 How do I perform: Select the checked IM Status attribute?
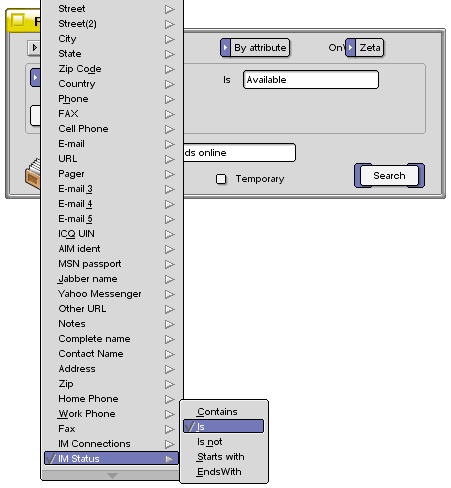[x=111, y=458]
